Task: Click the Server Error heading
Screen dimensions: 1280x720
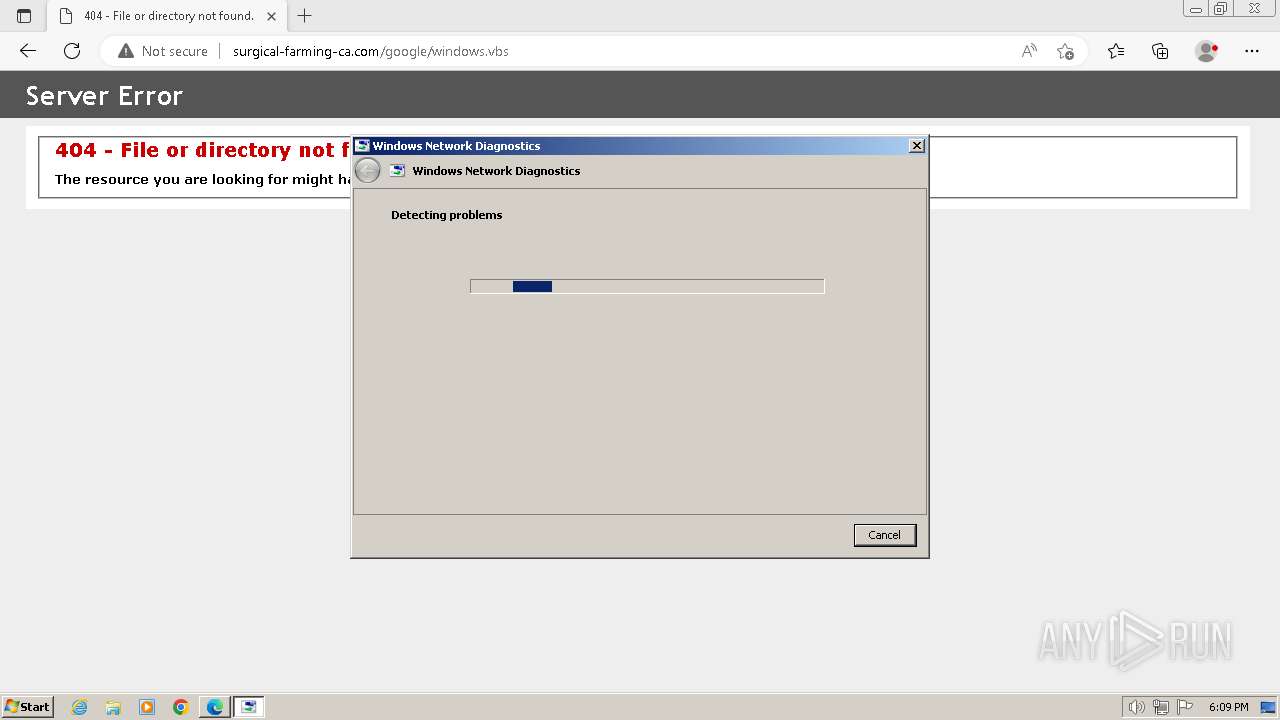Action: [x=104, y=96]
